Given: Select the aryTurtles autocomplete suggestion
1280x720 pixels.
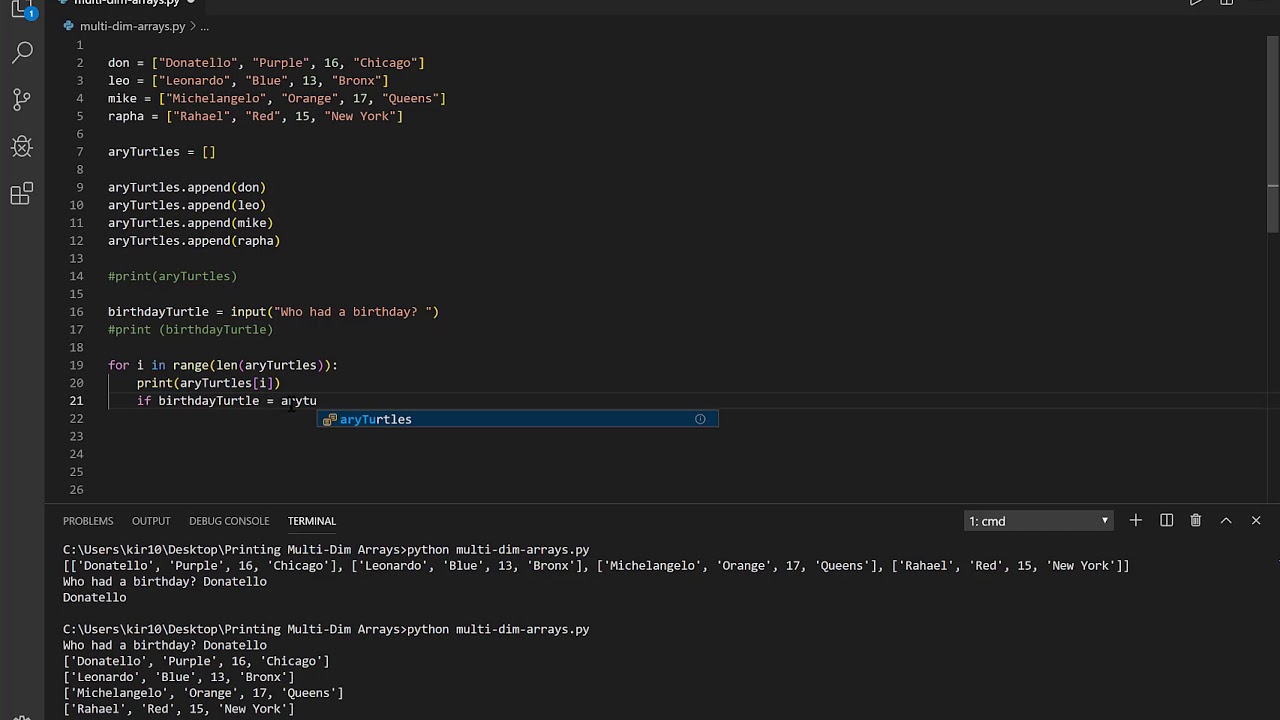Looking at the screenshot, I should pyautogui.click(x=376, y=419).
